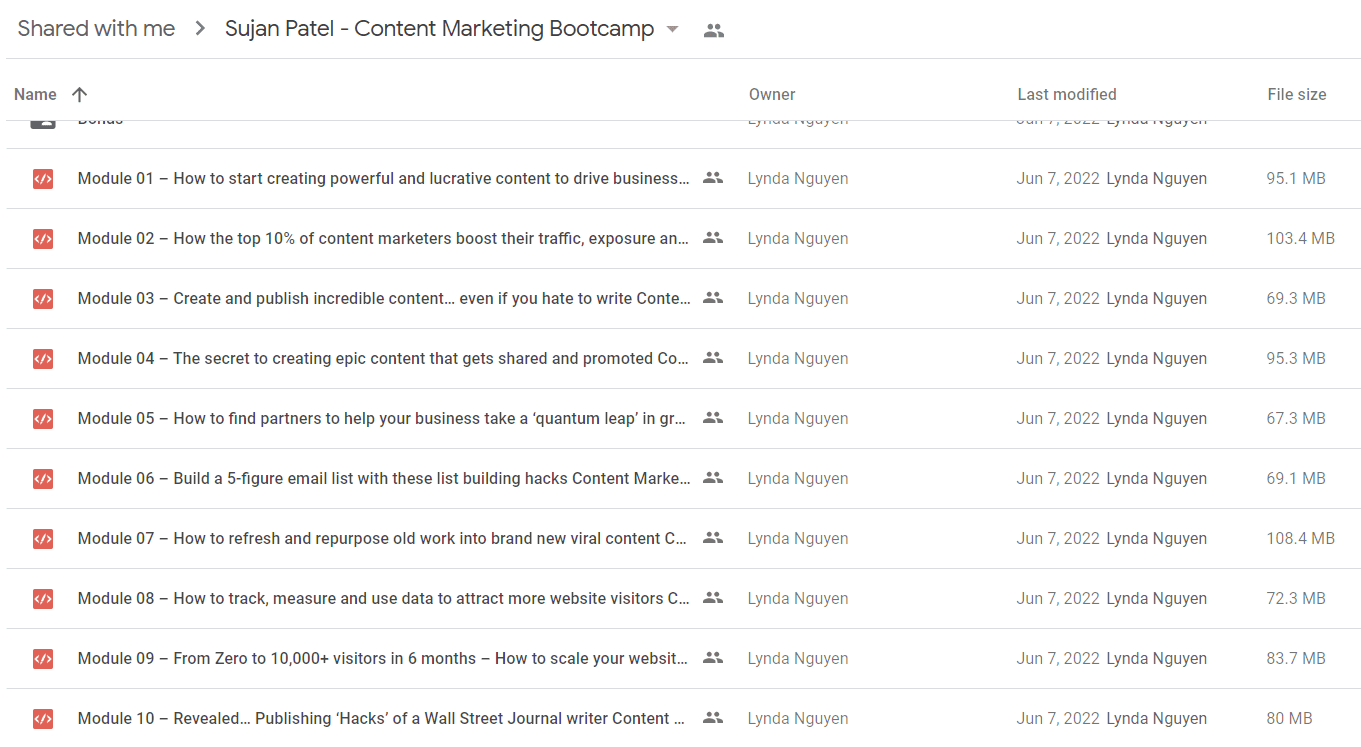Screen dimensions: 1361x747
Task: Click the shared people icon beside folder title
Action: 714,30
